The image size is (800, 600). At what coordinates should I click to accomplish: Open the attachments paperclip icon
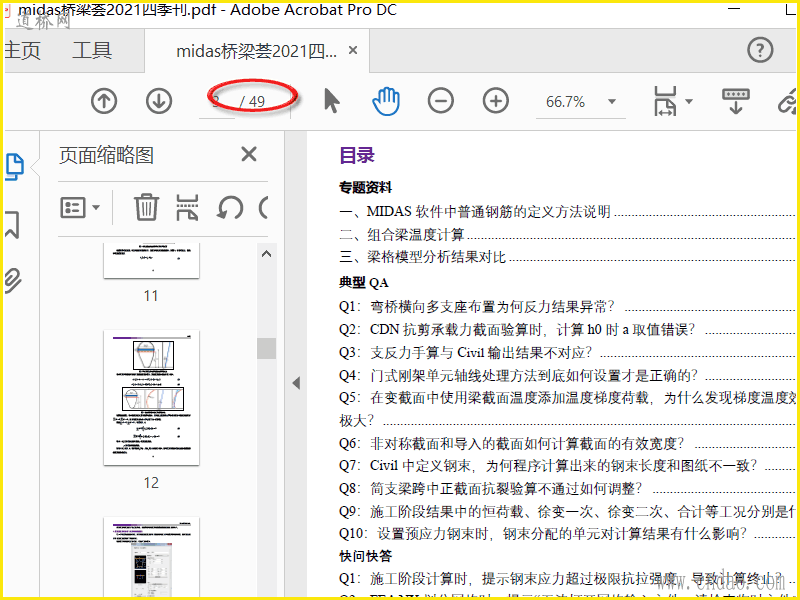[x=13, y=281]
